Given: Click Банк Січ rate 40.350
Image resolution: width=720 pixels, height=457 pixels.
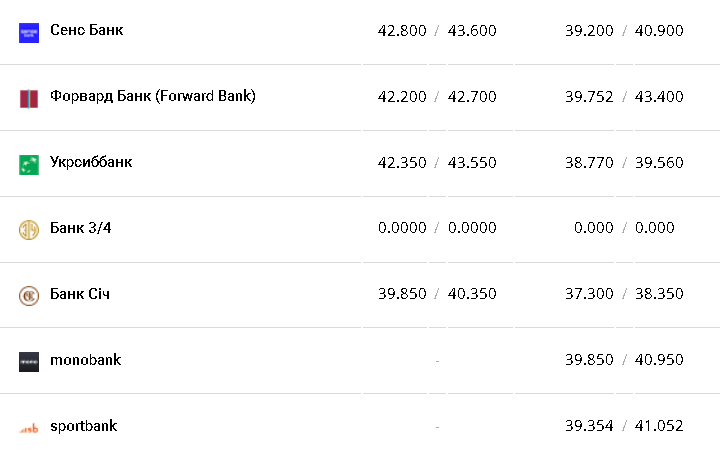Looking at the screenshot, I should click(x=472, y=294).
